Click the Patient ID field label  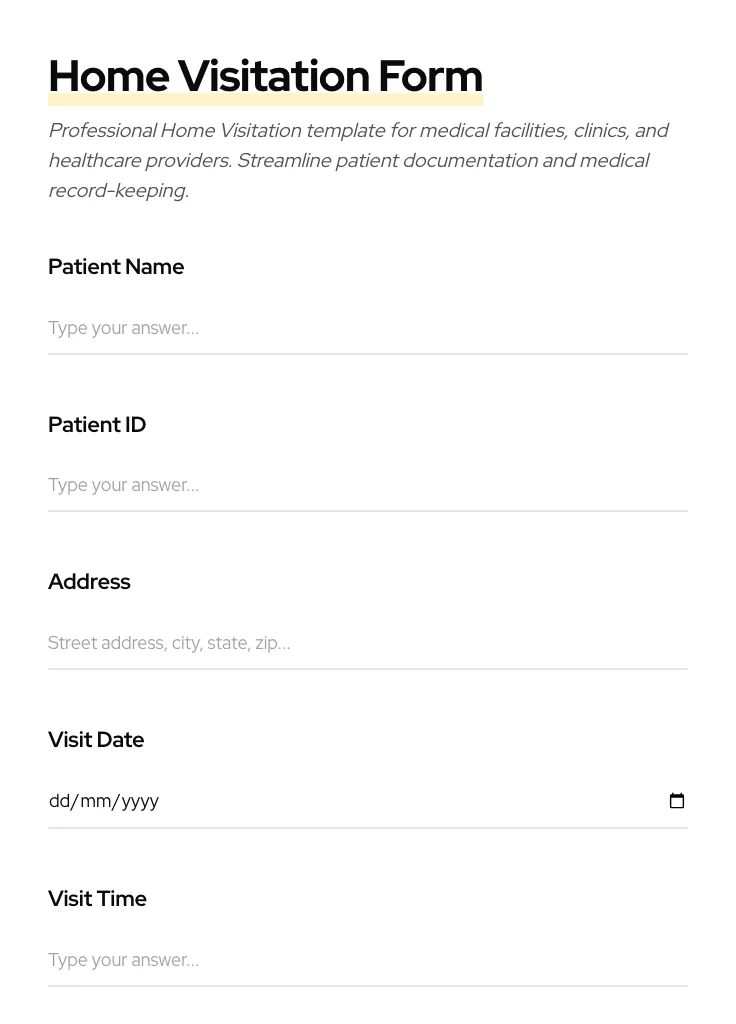(x=97, y=425)
